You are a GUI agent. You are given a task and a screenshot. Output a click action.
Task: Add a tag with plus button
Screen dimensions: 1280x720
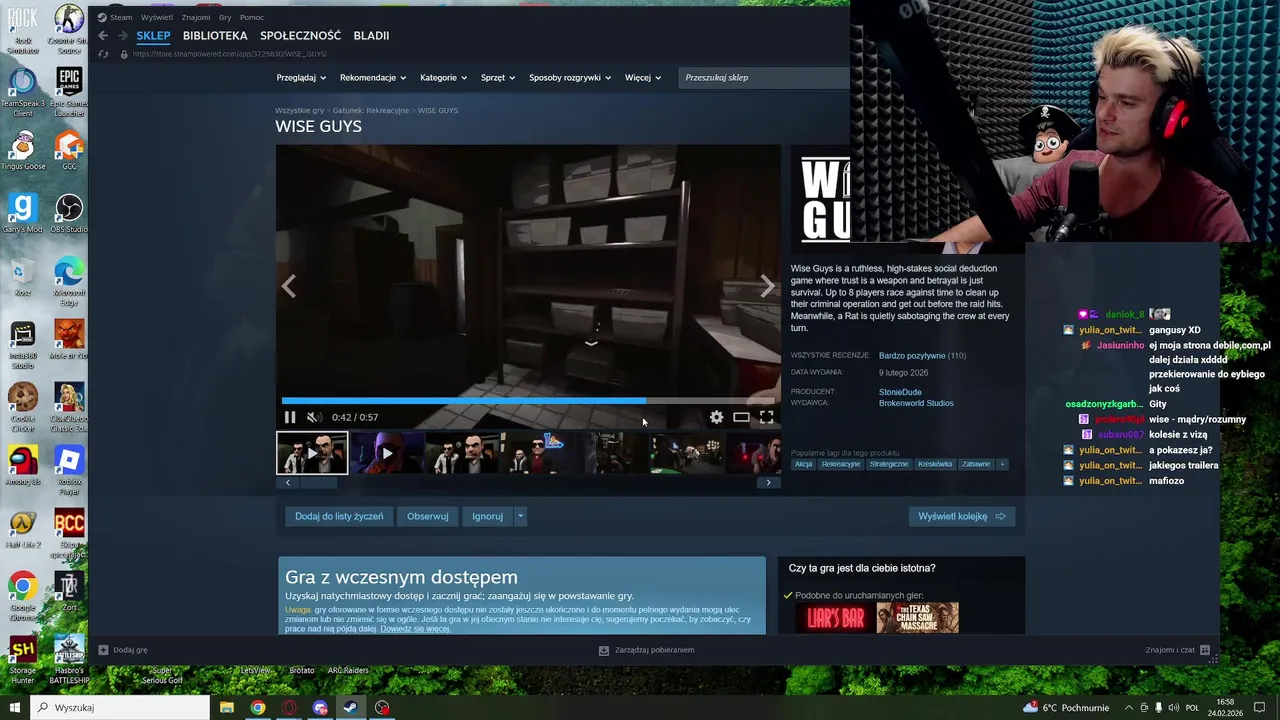(x=1002, y=464)
